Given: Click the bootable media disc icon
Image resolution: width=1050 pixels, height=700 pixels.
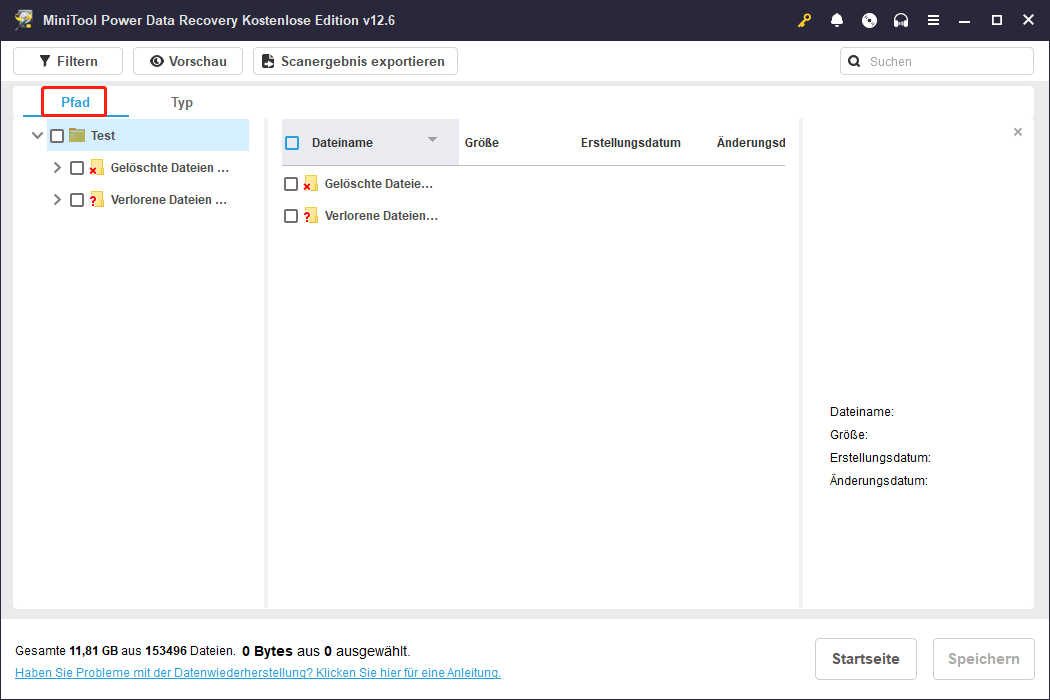Looking at the screenshot, I should tap(869, 20).
